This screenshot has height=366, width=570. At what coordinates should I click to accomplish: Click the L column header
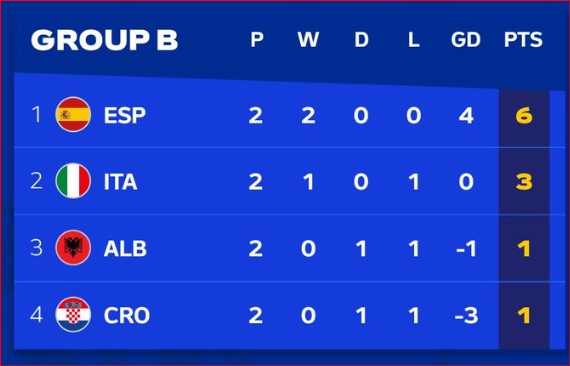[414, 40]
